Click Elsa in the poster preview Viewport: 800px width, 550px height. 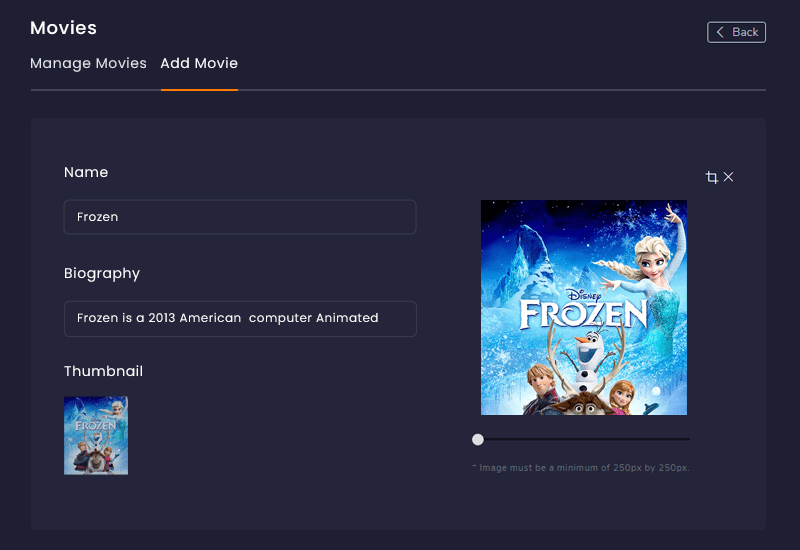tap(648, 250)
